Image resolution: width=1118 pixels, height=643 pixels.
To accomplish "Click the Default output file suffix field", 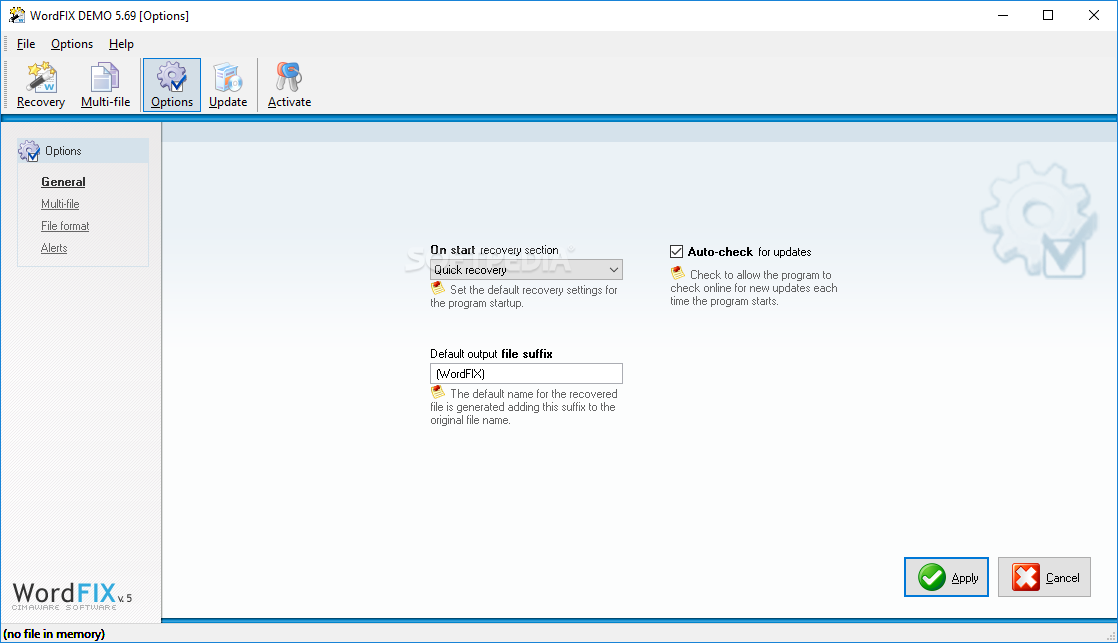I will pos(526,374).
